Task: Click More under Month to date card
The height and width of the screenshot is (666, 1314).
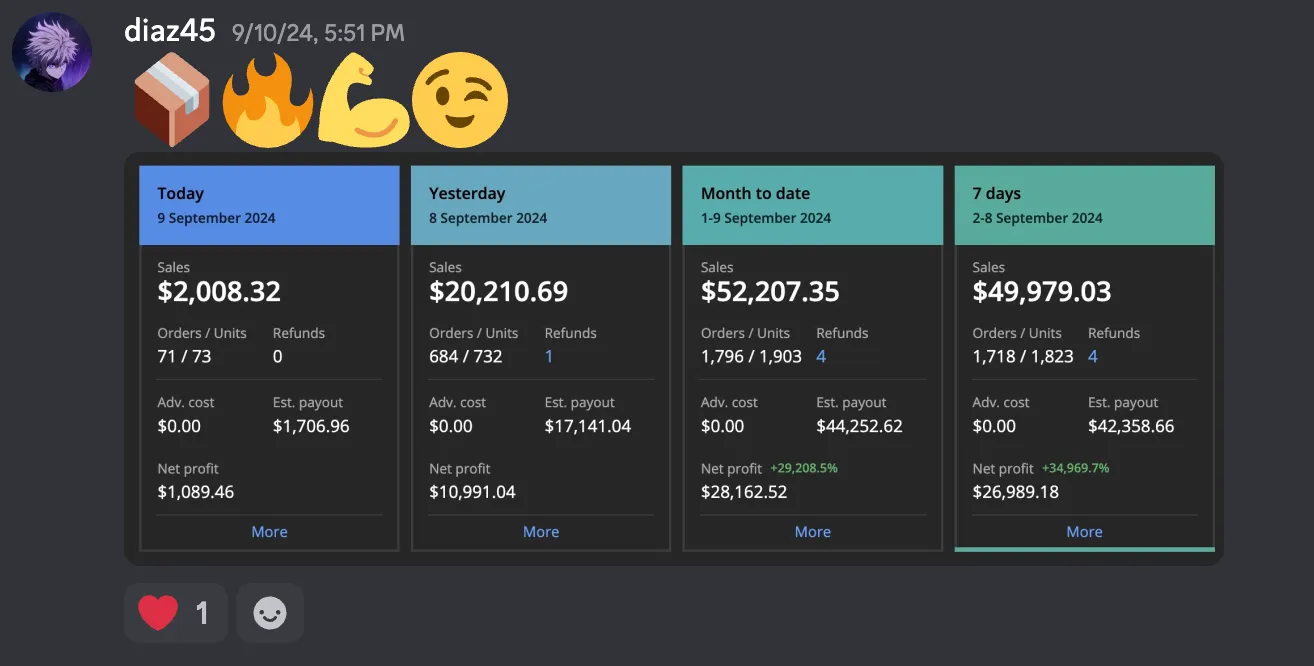Action: click(813, 532)
